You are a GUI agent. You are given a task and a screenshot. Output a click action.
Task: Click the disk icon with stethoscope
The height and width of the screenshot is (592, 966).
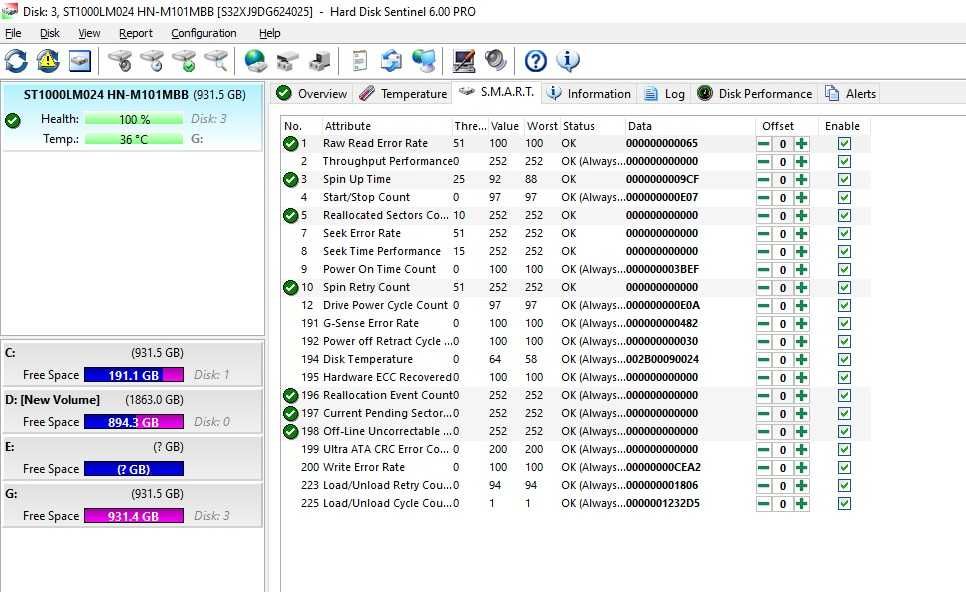120,61
